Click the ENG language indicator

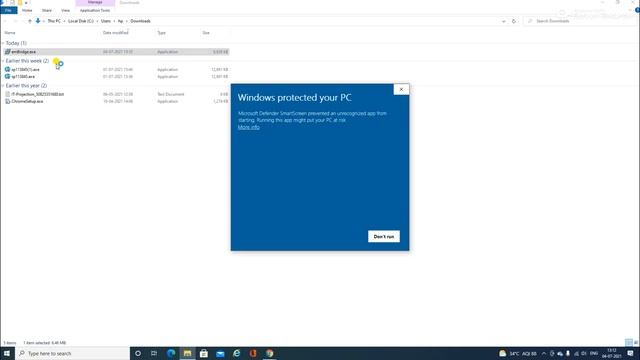[594, 353]
